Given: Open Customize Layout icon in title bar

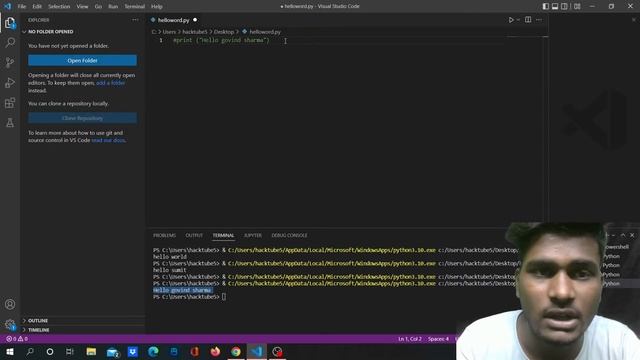Looking at the screenshot, I should pos(577,7).
